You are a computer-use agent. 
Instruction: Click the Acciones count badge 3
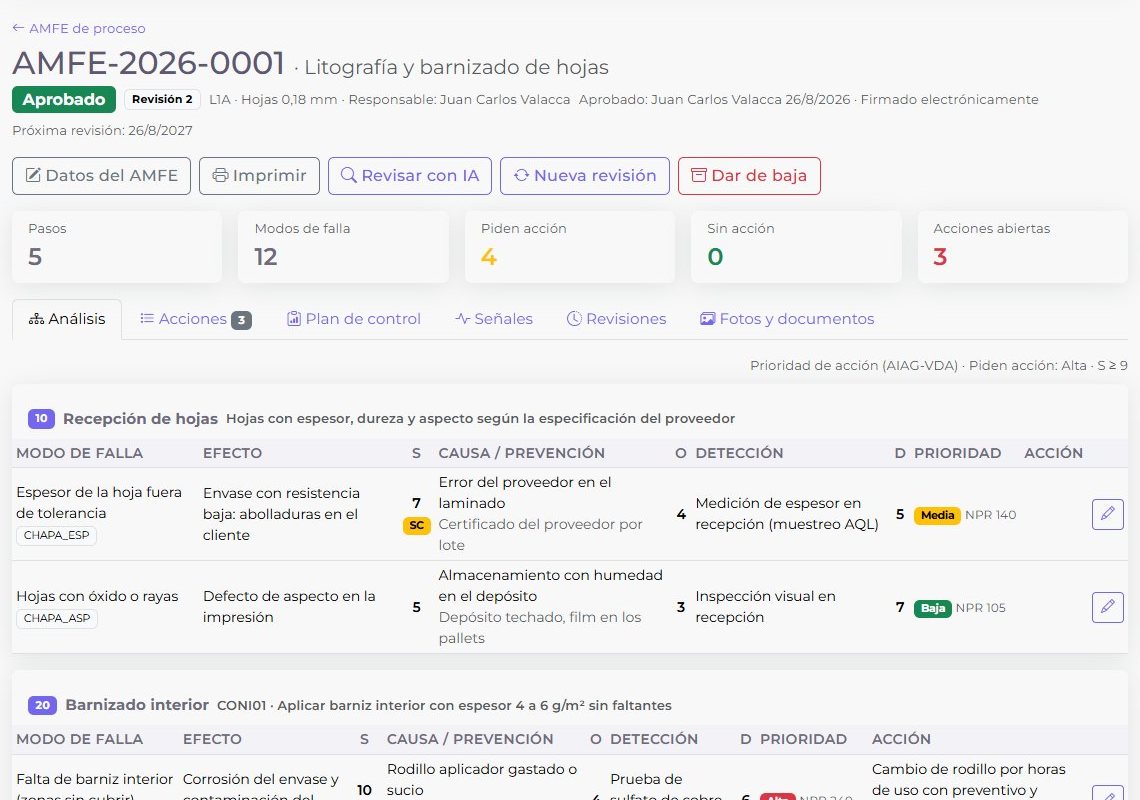click(241, 320)
